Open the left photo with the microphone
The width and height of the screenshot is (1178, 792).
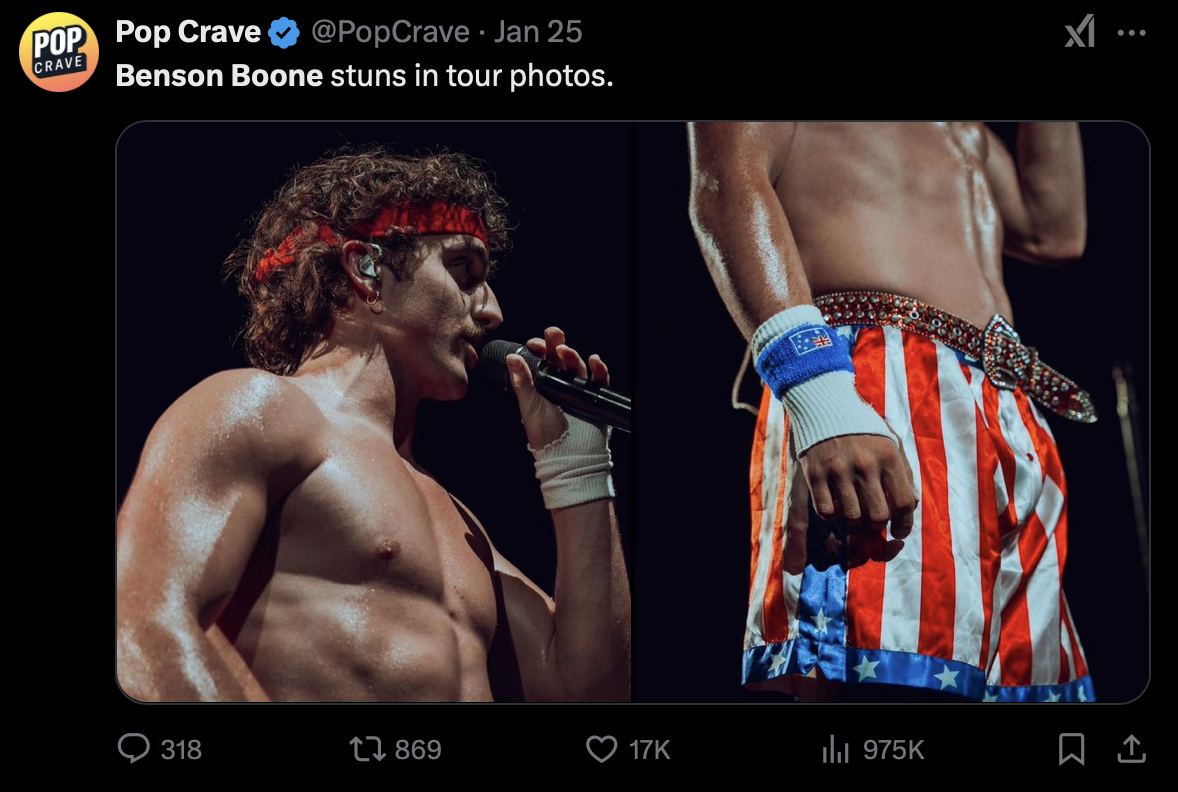click(x=374, y=412)
